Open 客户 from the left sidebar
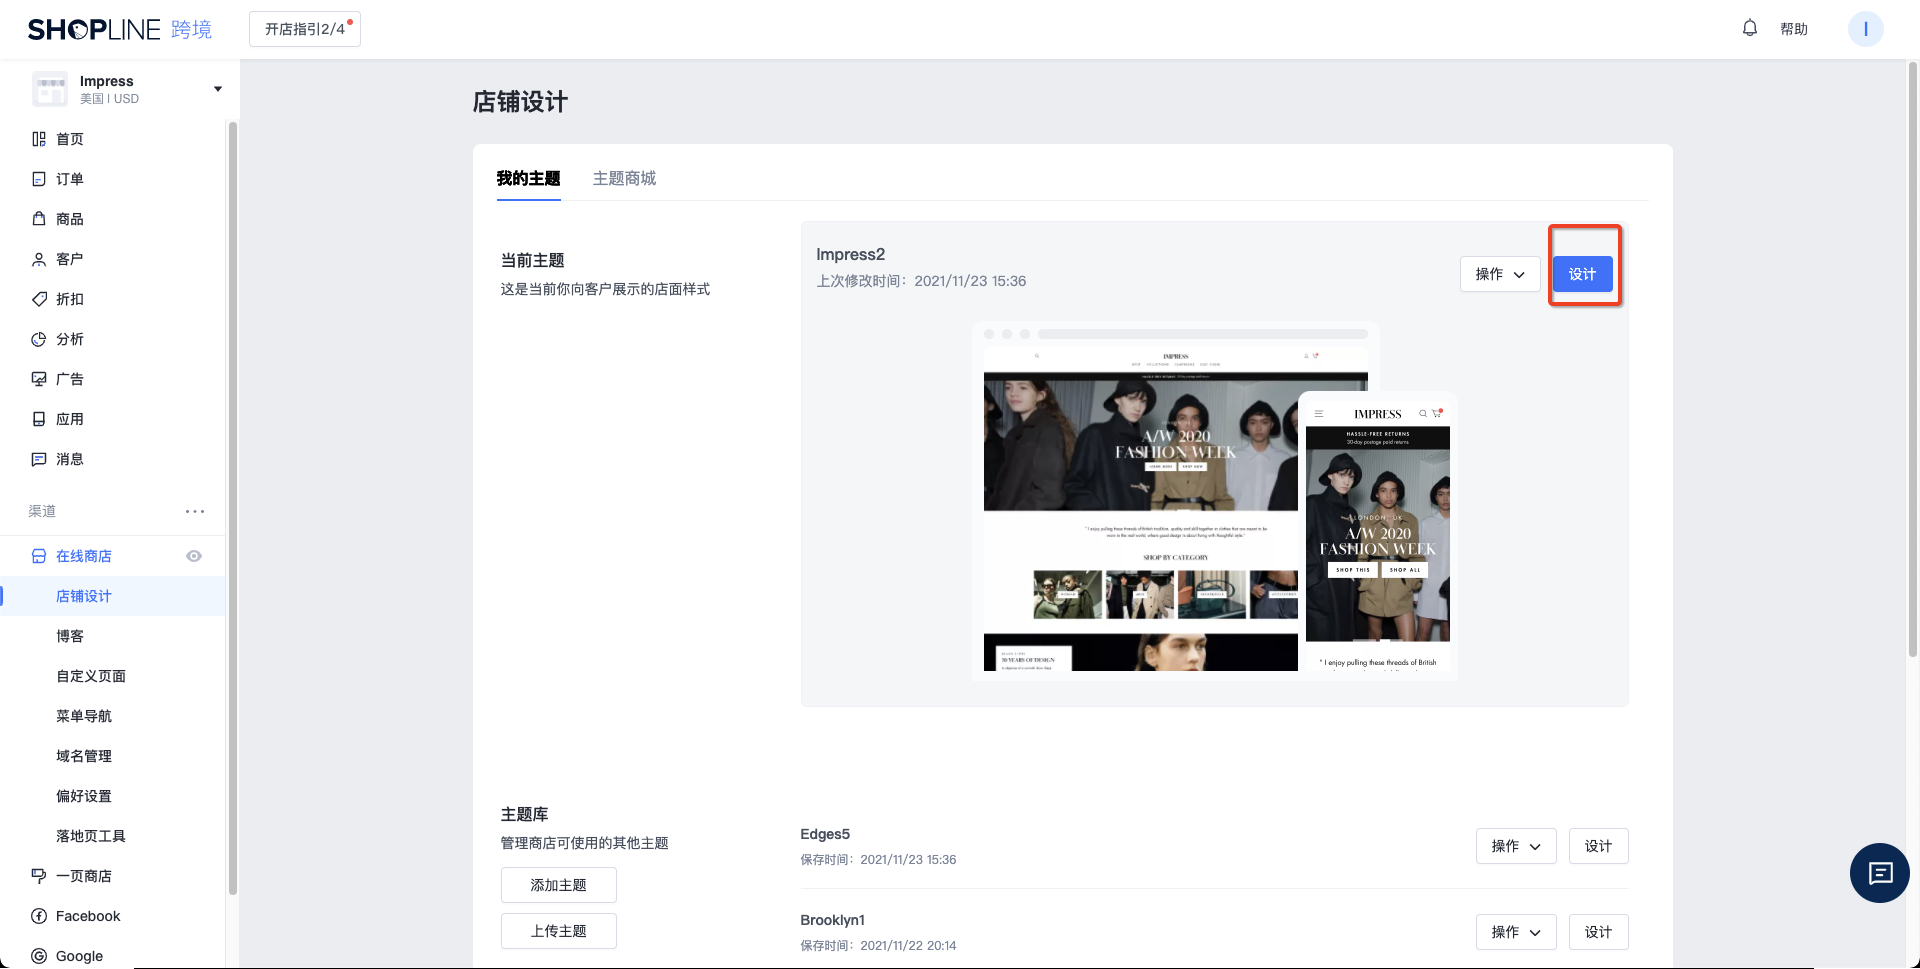Image resolution: width=1920 pixels, height=969 pixels. (x=69, y=259)
